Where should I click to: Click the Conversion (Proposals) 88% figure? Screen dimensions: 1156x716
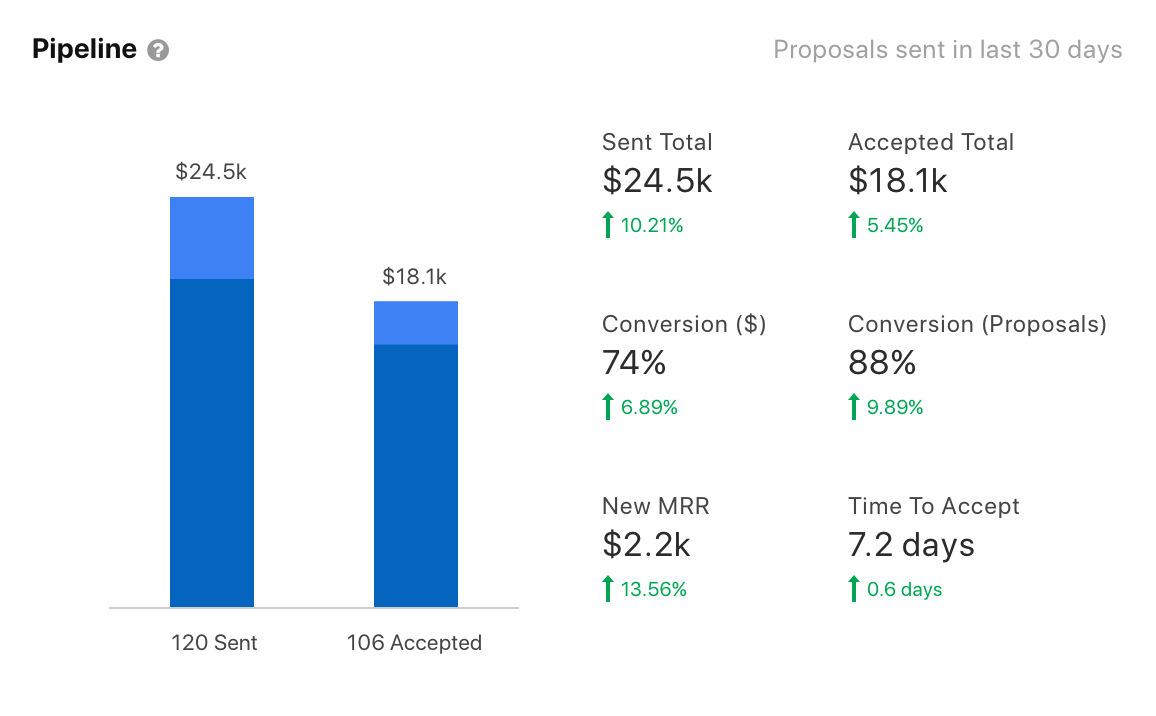click(x=882, y=363)
